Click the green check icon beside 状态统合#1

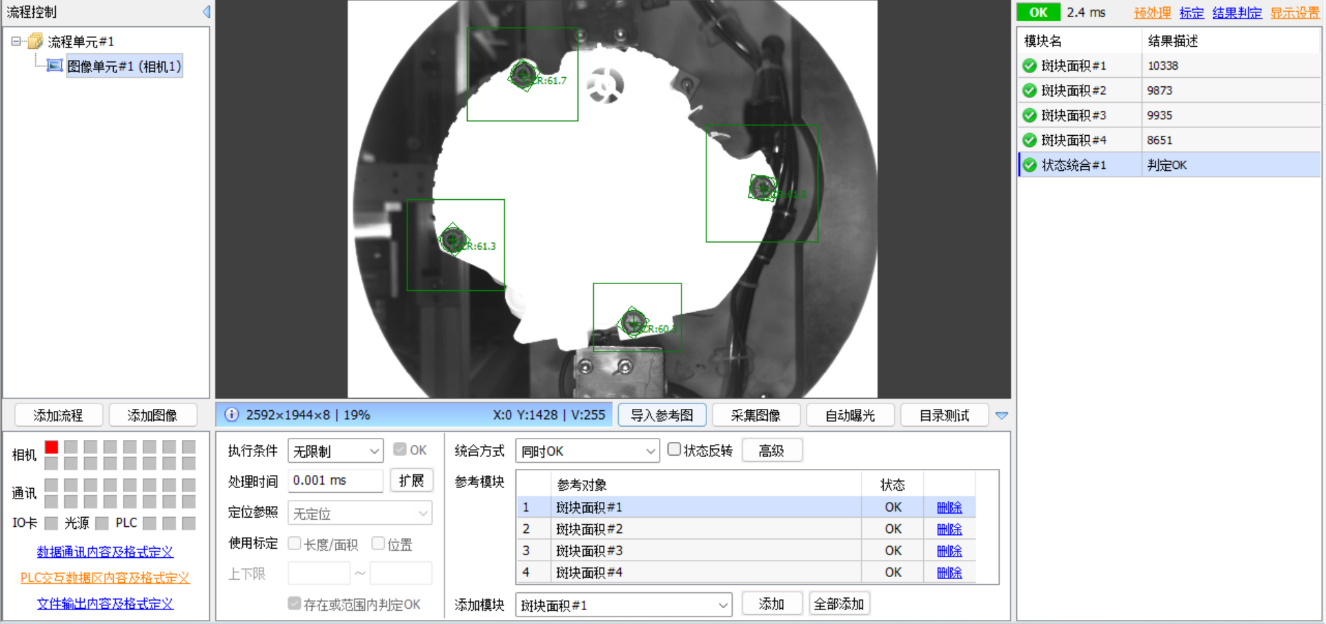[1029, 165]
